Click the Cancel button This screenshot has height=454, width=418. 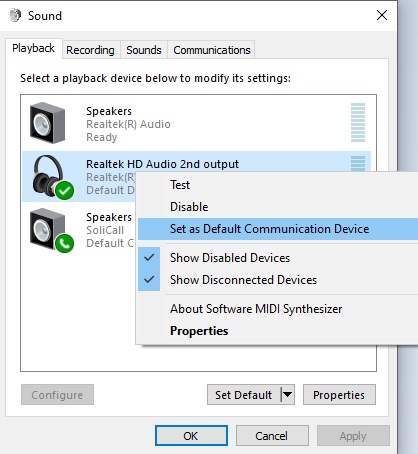click(x=272, y=436)
